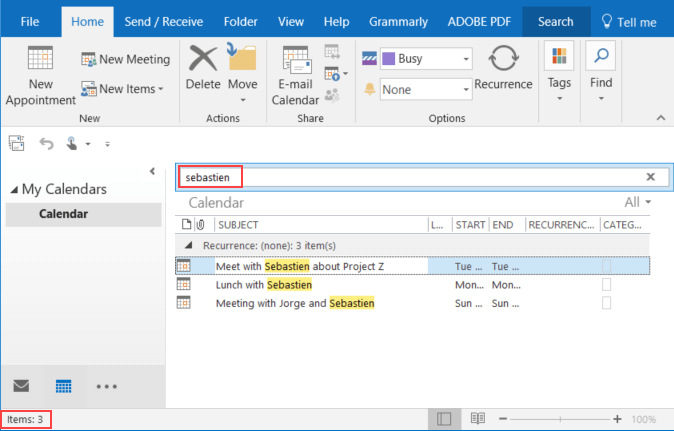Open the Folder ribbon tab
This screenshot has width=674, height=431.
coord(239,21)
